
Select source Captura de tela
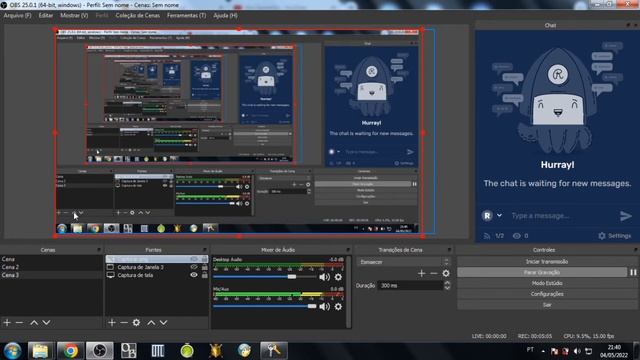coord(135,275)
